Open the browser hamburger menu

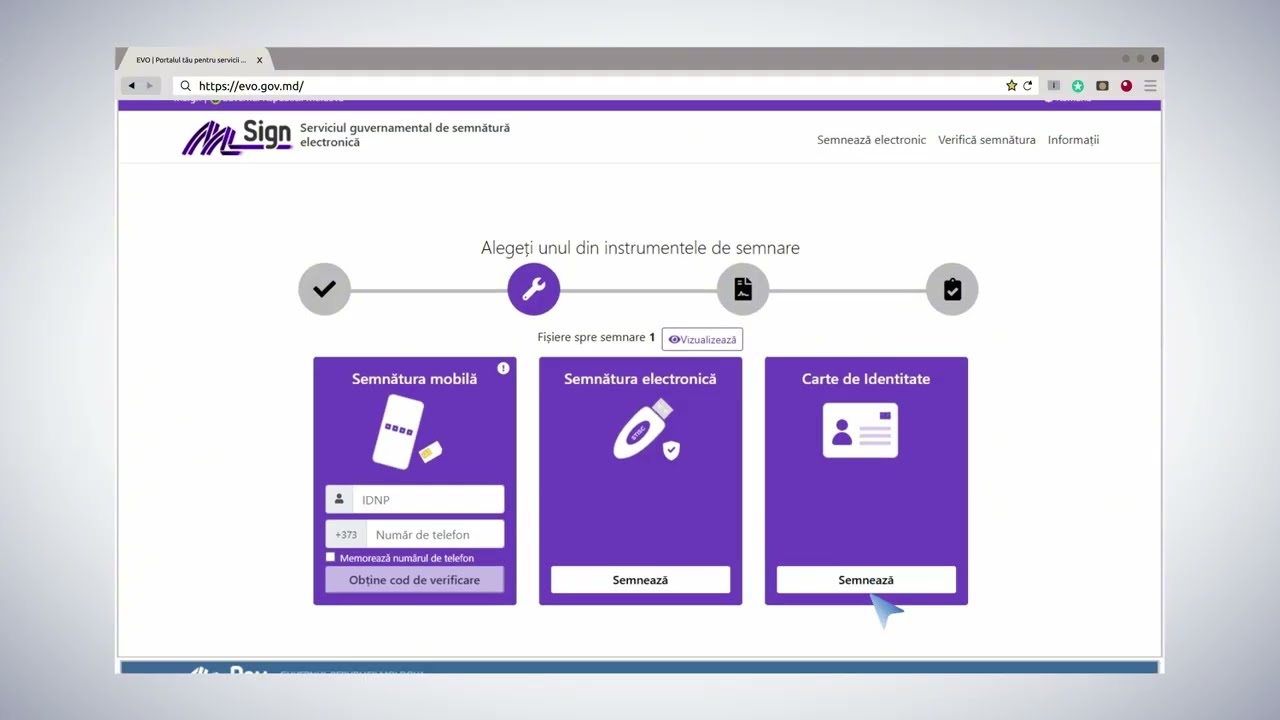point(1150,86)
